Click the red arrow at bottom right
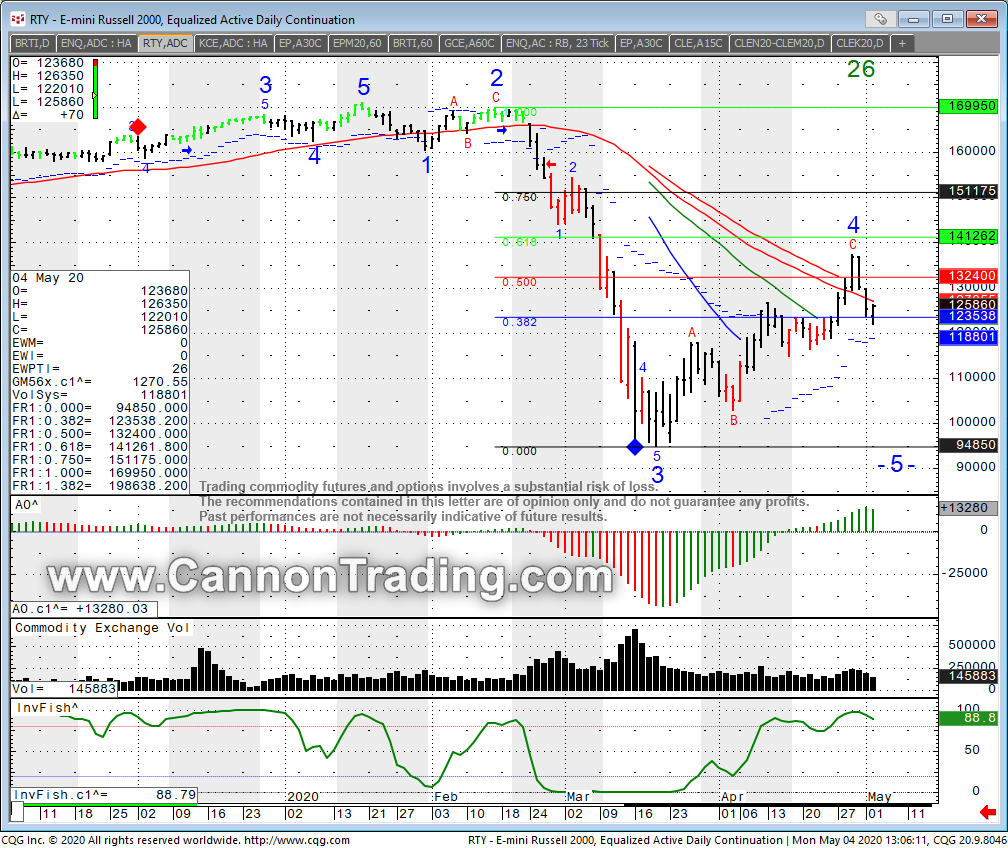 tap(988, 811)
